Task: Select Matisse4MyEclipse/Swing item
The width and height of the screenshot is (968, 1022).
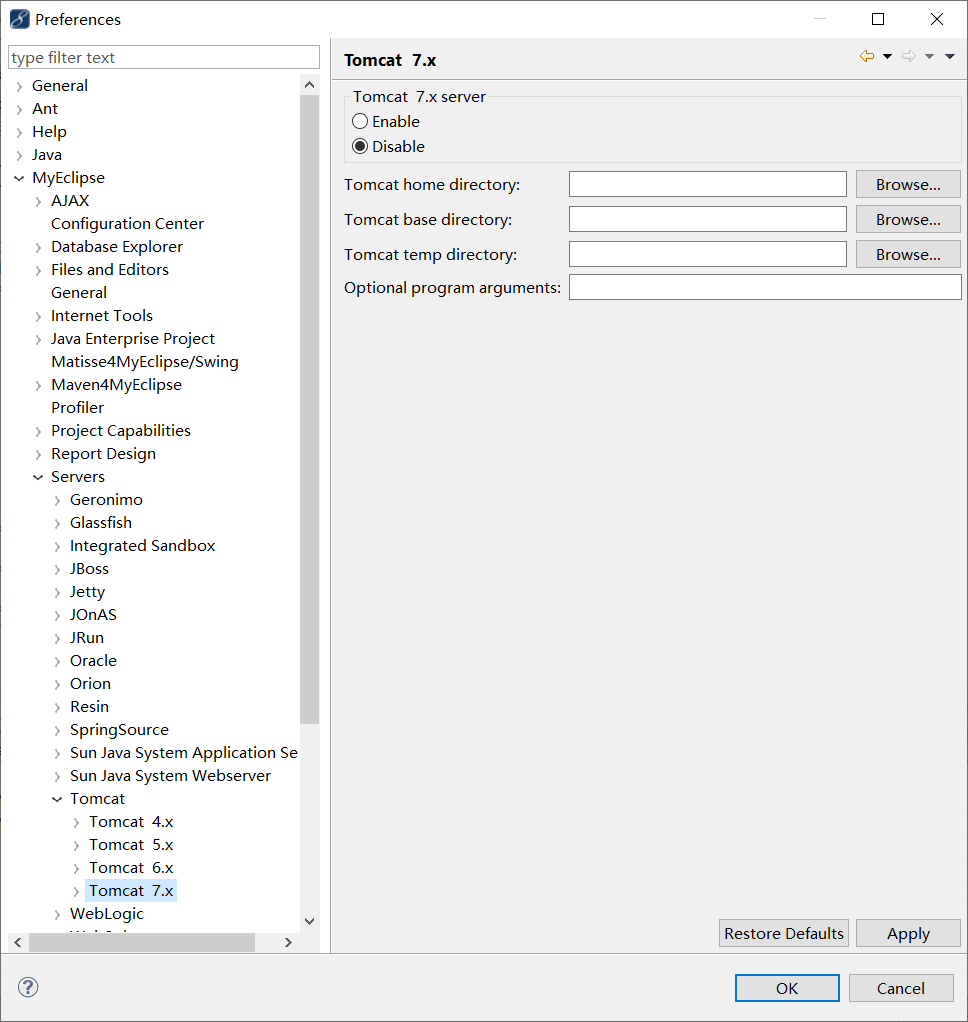Action: point(145,362)
